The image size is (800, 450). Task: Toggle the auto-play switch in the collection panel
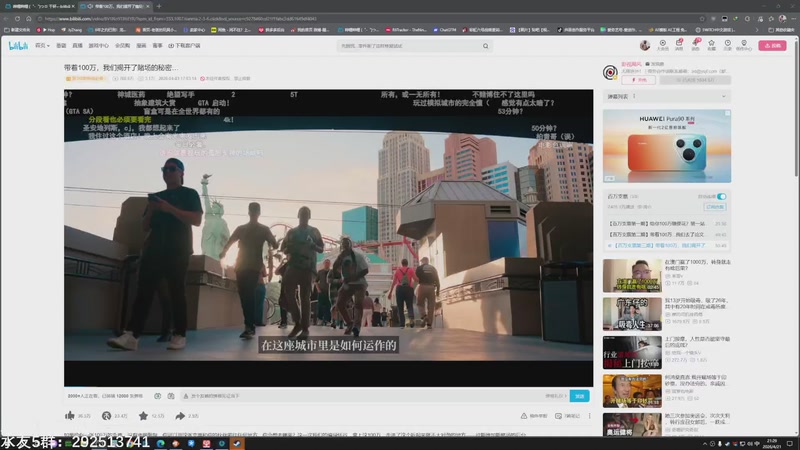(x=721, y=196)
